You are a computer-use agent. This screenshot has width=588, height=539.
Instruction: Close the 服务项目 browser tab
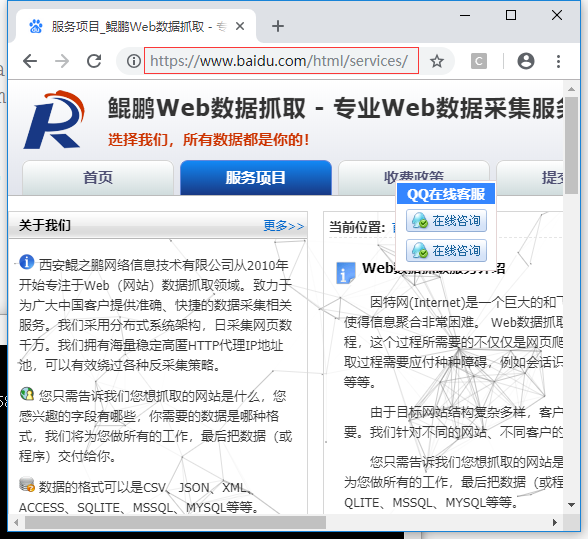(240, 26)
